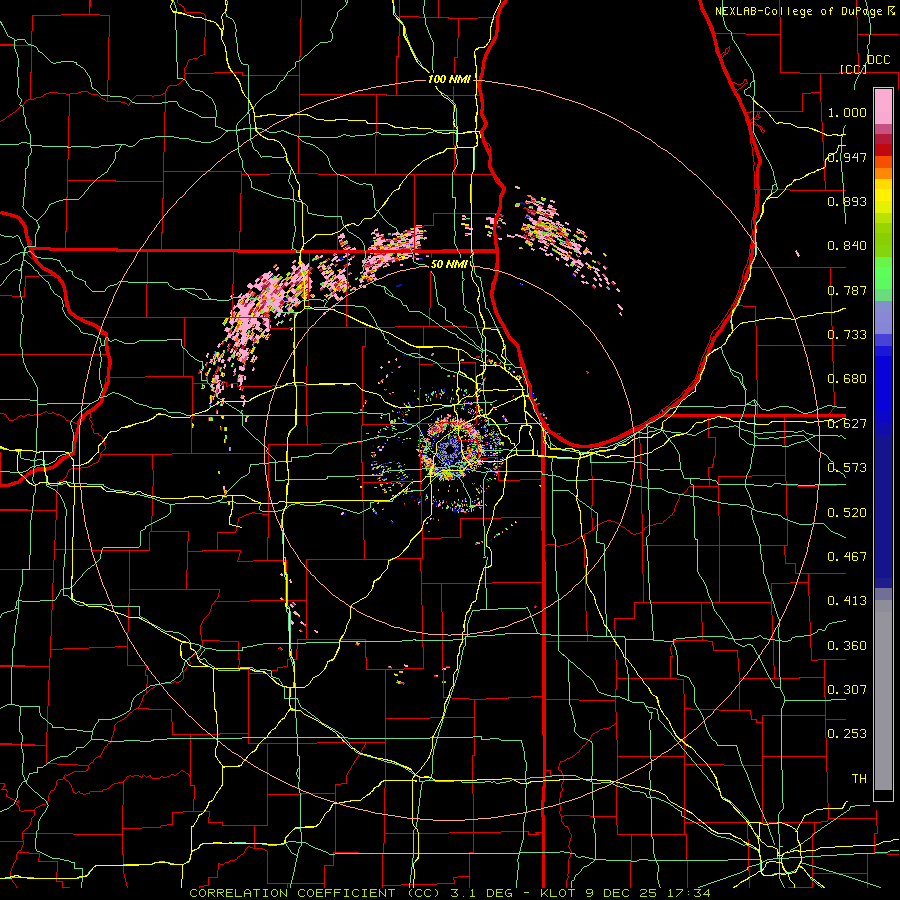The height and width of the screenshot is (900, 900).
Task: Click the 50 NMI range ring label
Action: [449, 264]
